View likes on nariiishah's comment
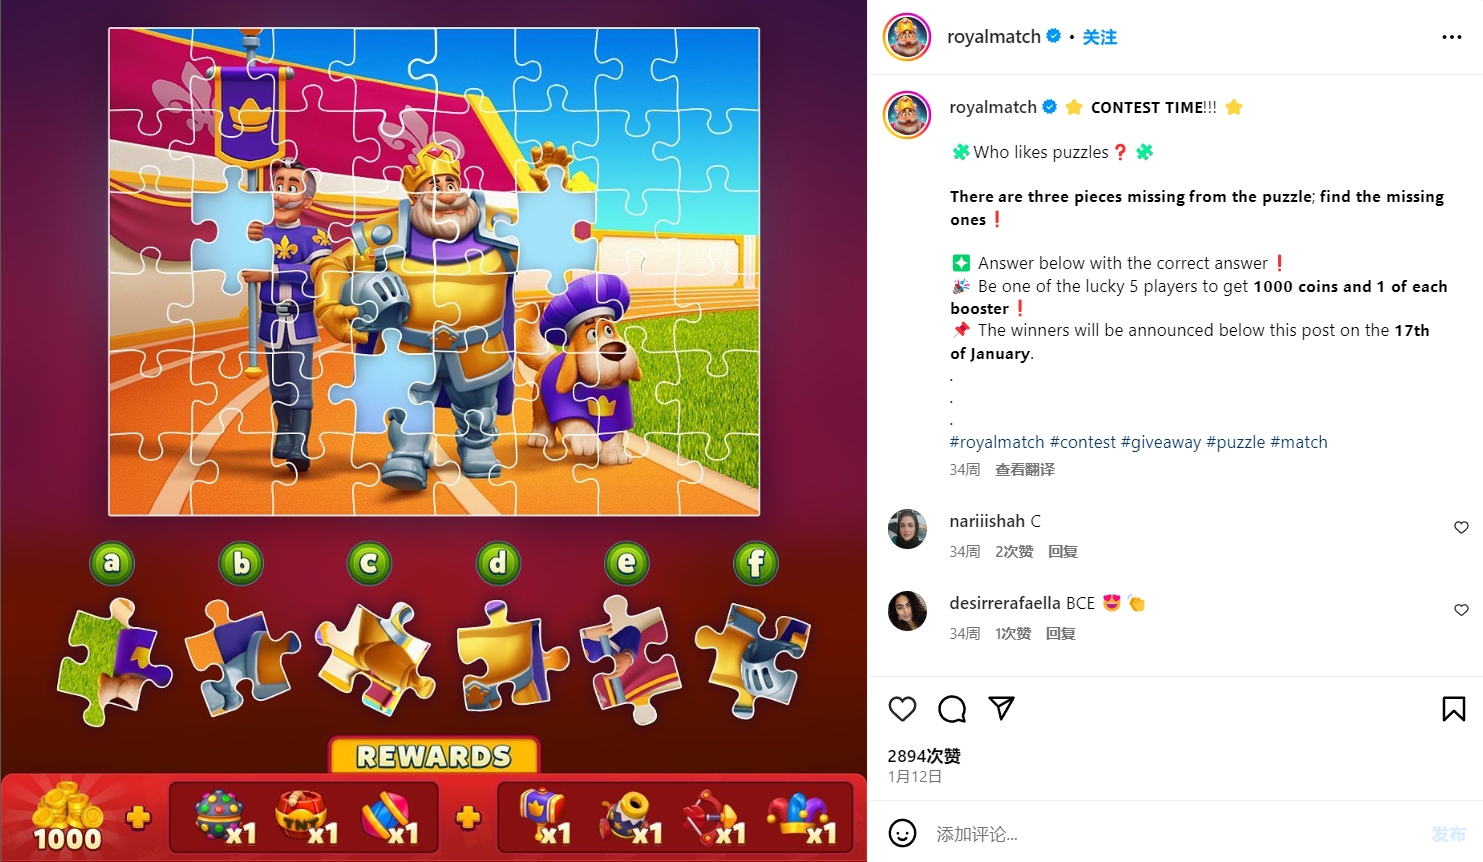 click(1014, 551)
